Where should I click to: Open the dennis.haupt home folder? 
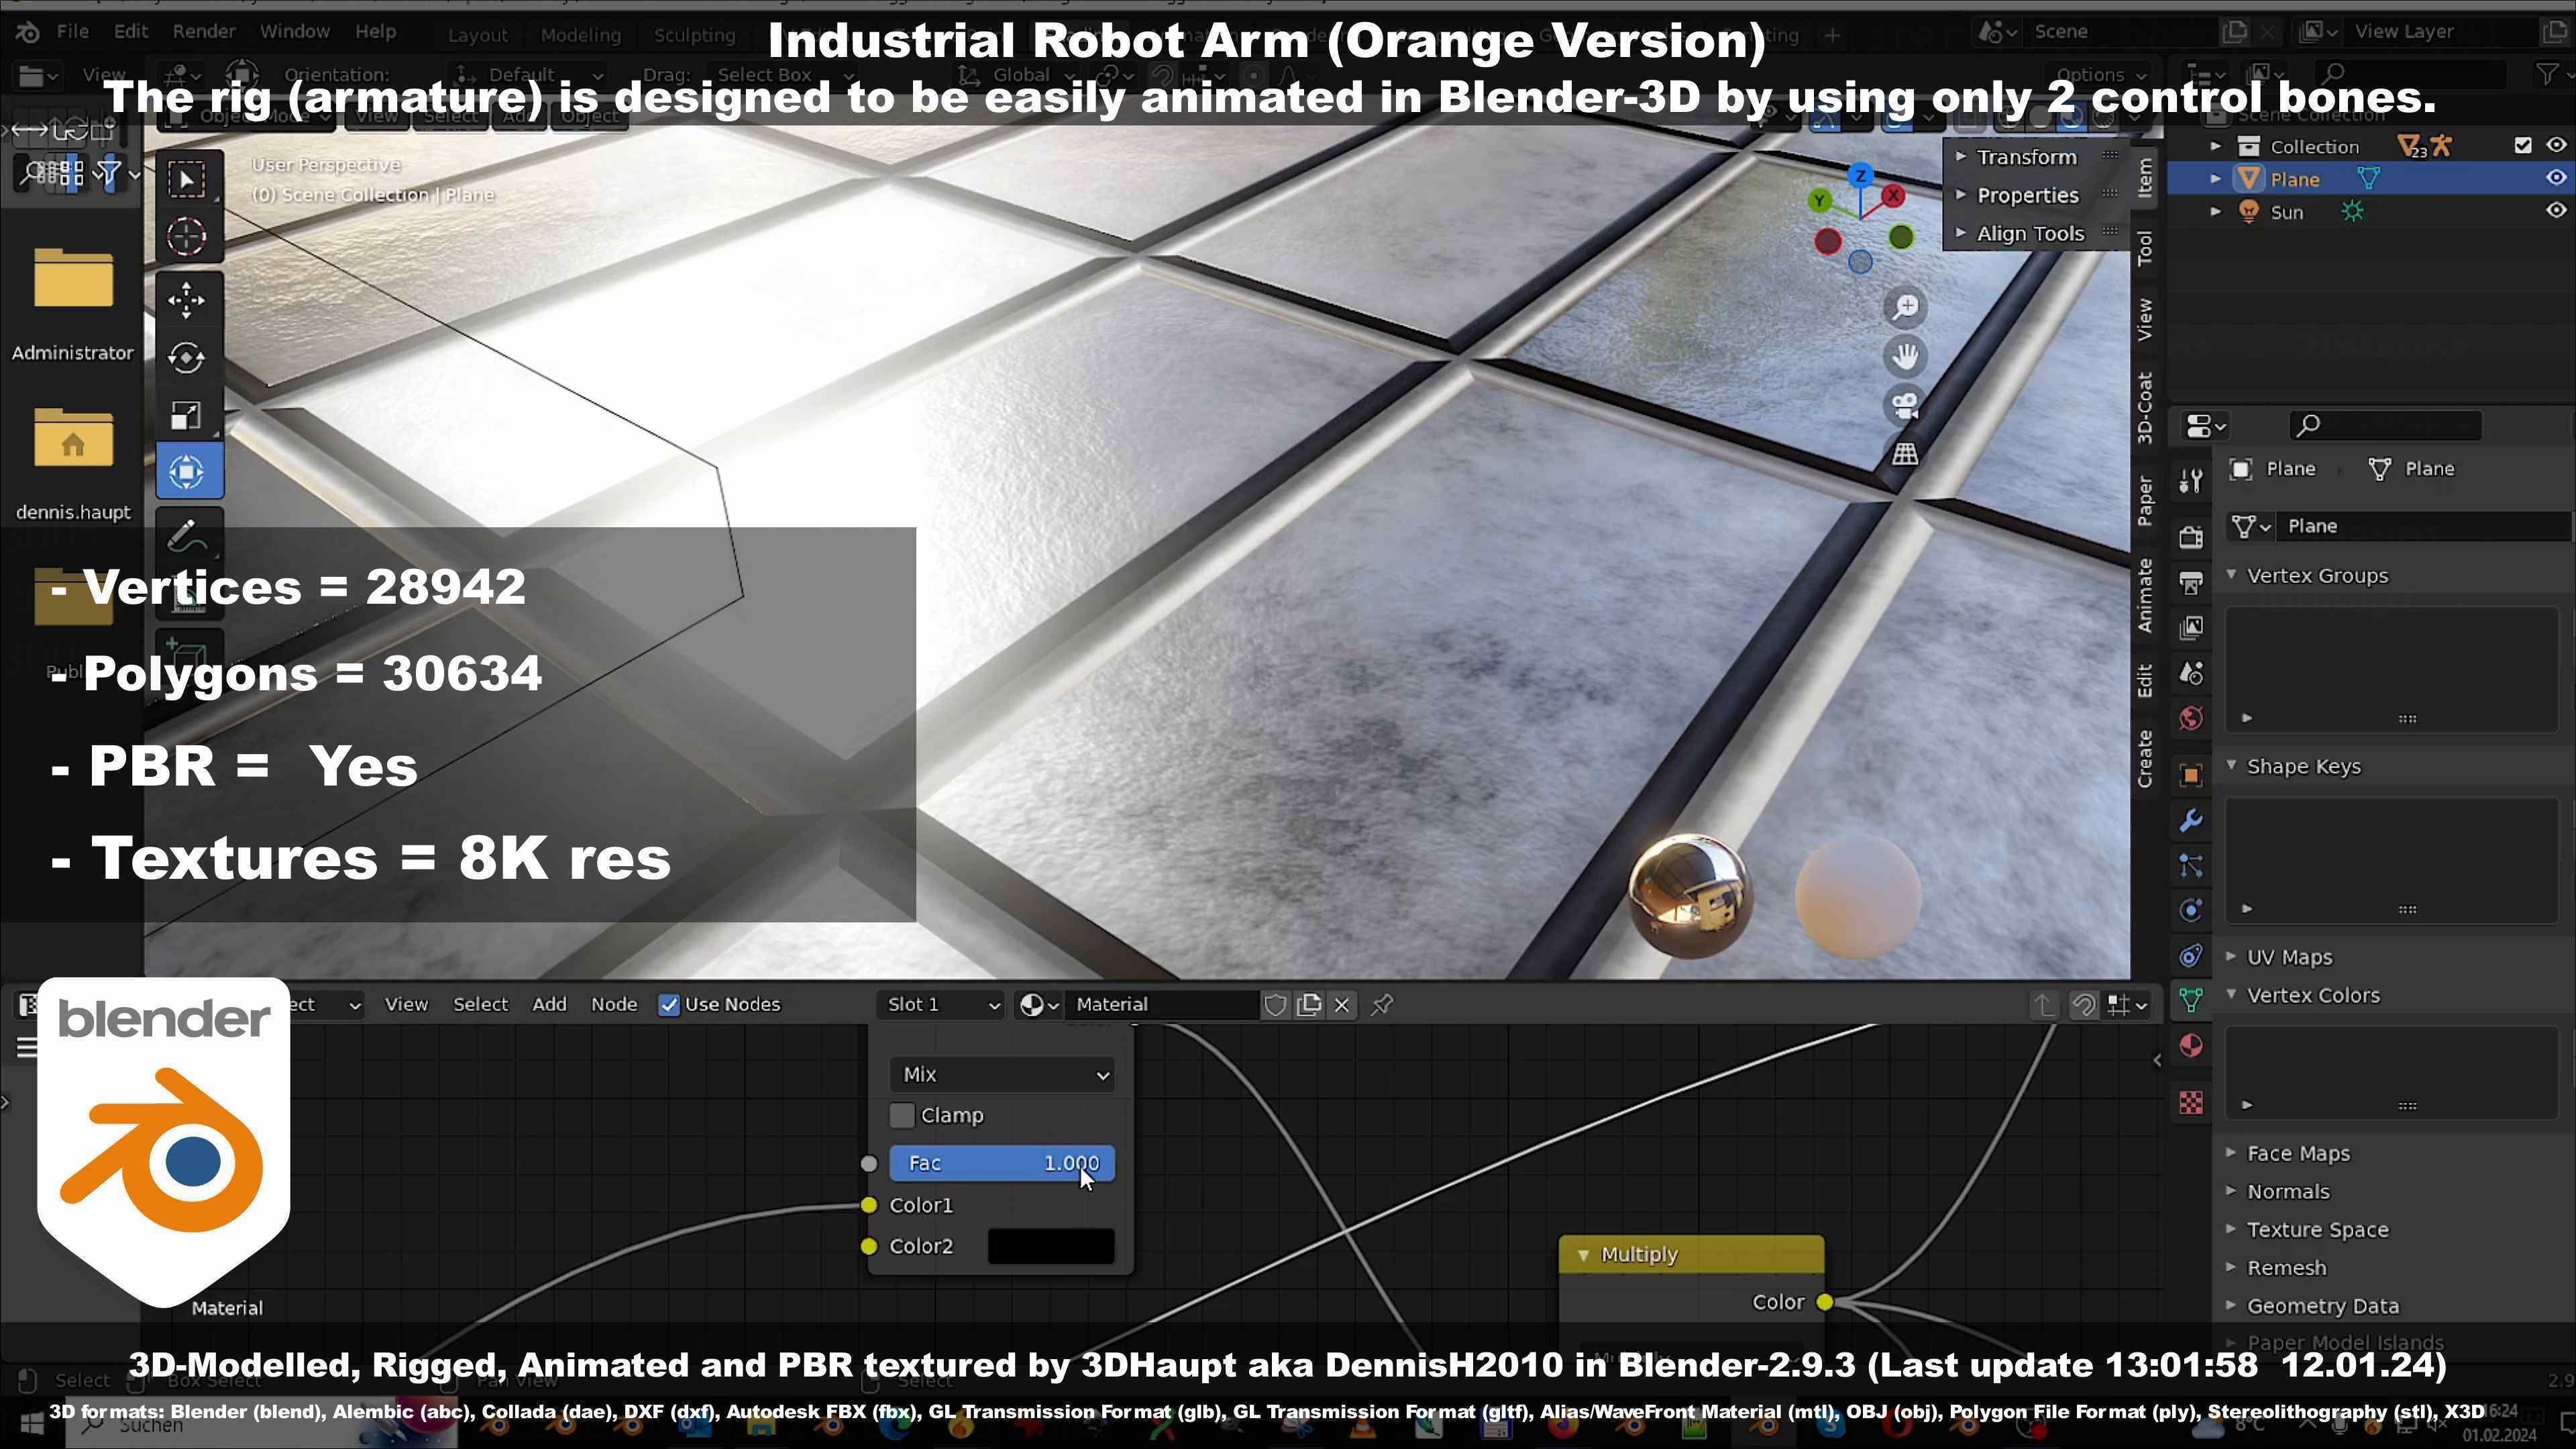[73, 464]
